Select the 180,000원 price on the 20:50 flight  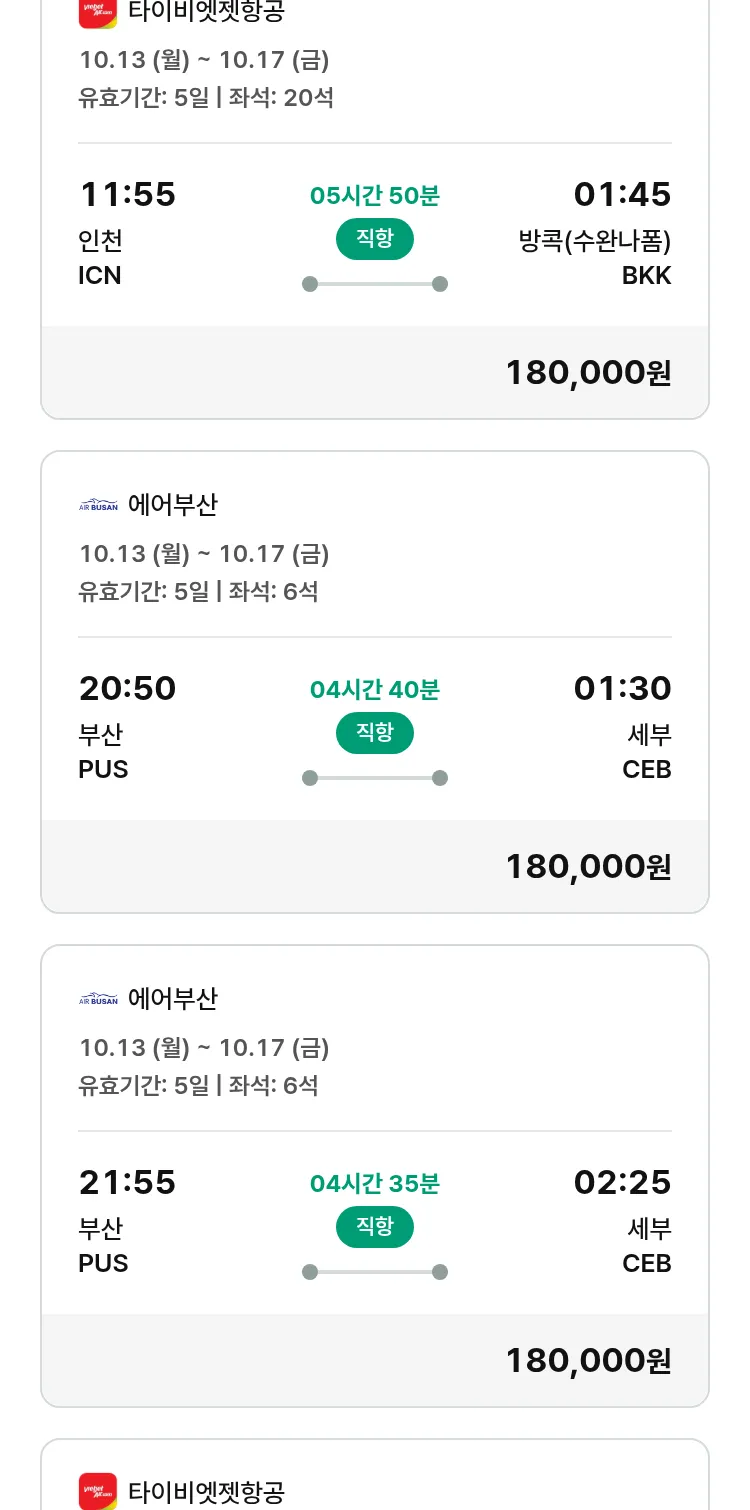(x=588, y=867)
